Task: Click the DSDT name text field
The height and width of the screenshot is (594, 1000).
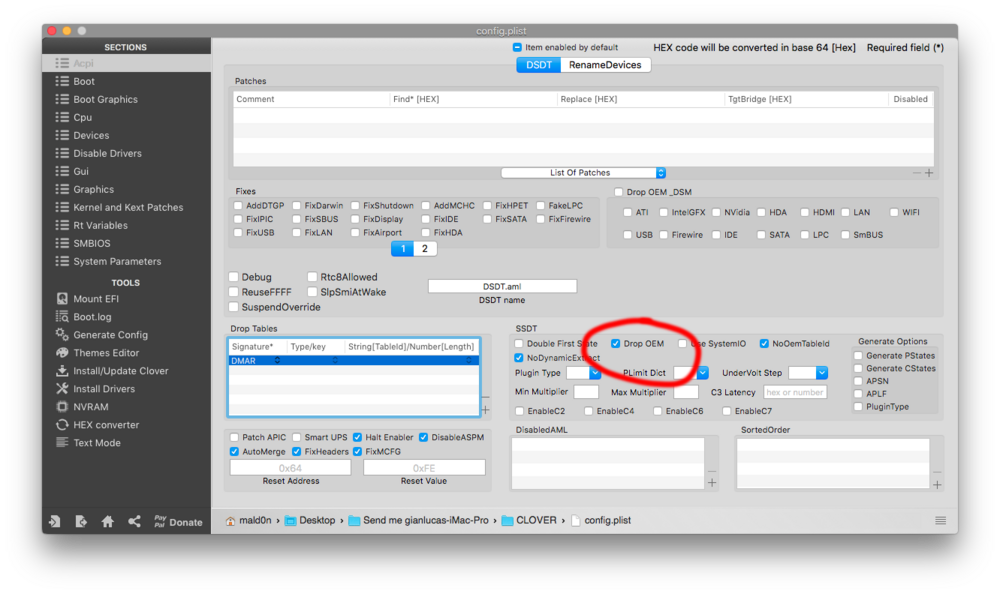Action: click(x=502, y=286)
